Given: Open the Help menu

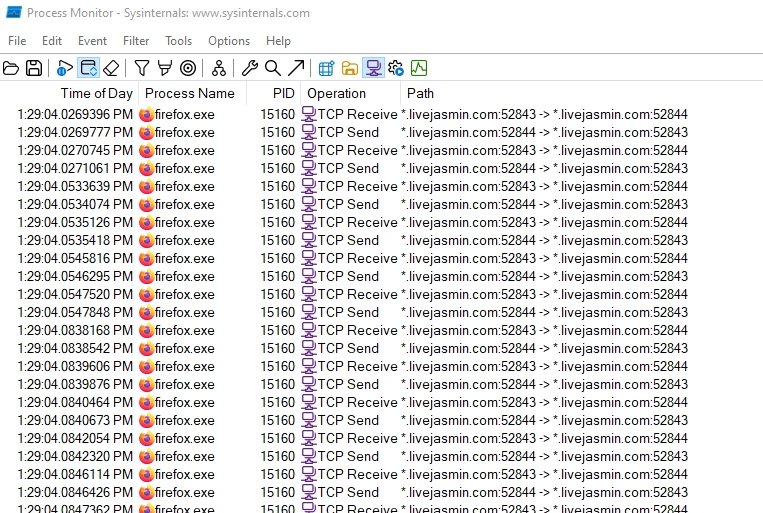Looking at the screenshot, I should tap(278, 41).
